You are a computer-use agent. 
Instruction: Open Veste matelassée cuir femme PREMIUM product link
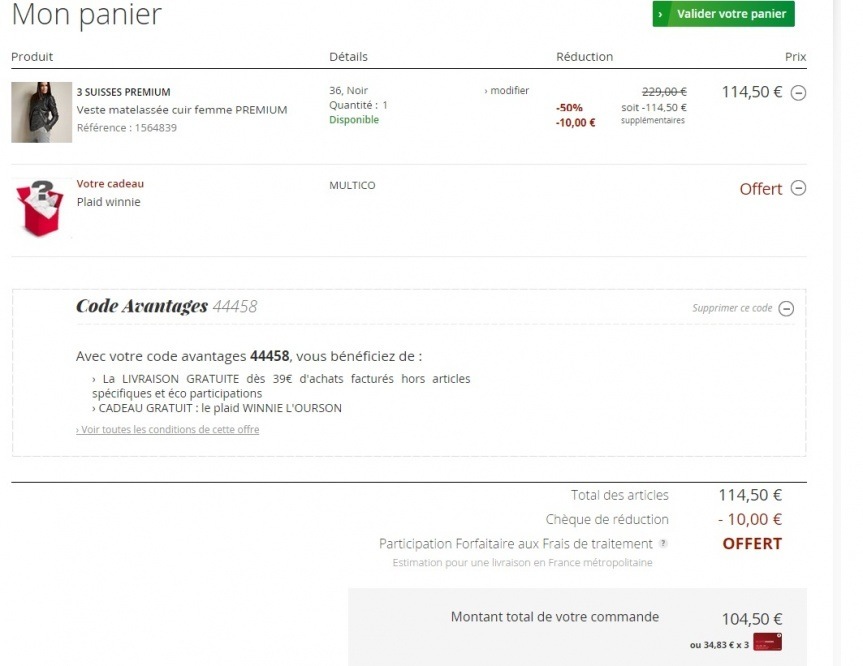(x=182, y=110)
